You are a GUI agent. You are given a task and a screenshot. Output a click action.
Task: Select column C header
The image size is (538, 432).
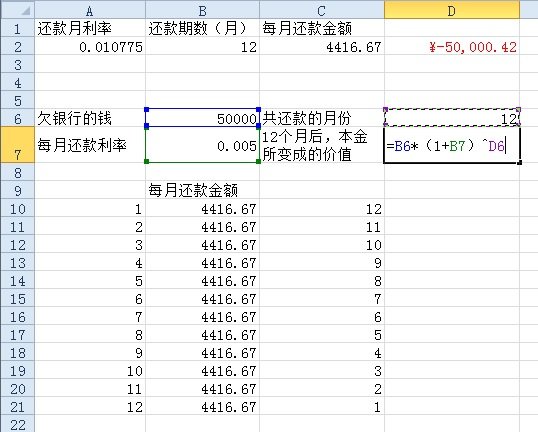(322, 9)
